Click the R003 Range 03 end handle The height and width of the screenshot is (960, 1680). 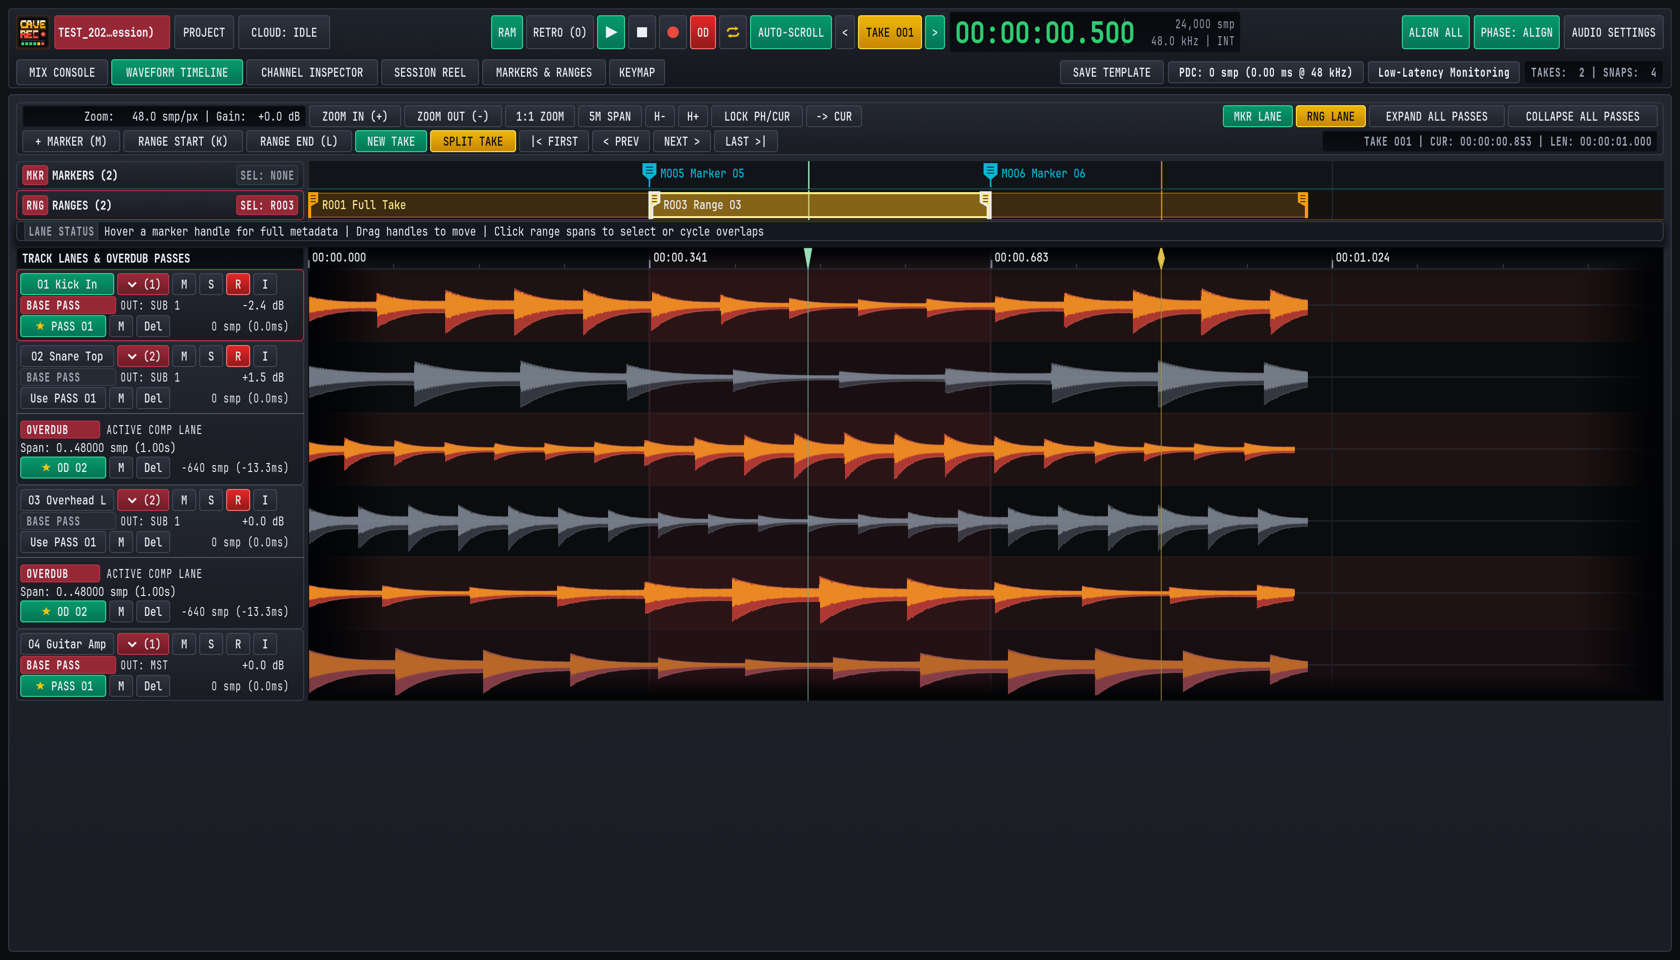pyautogui.click(x=986, y=203)
